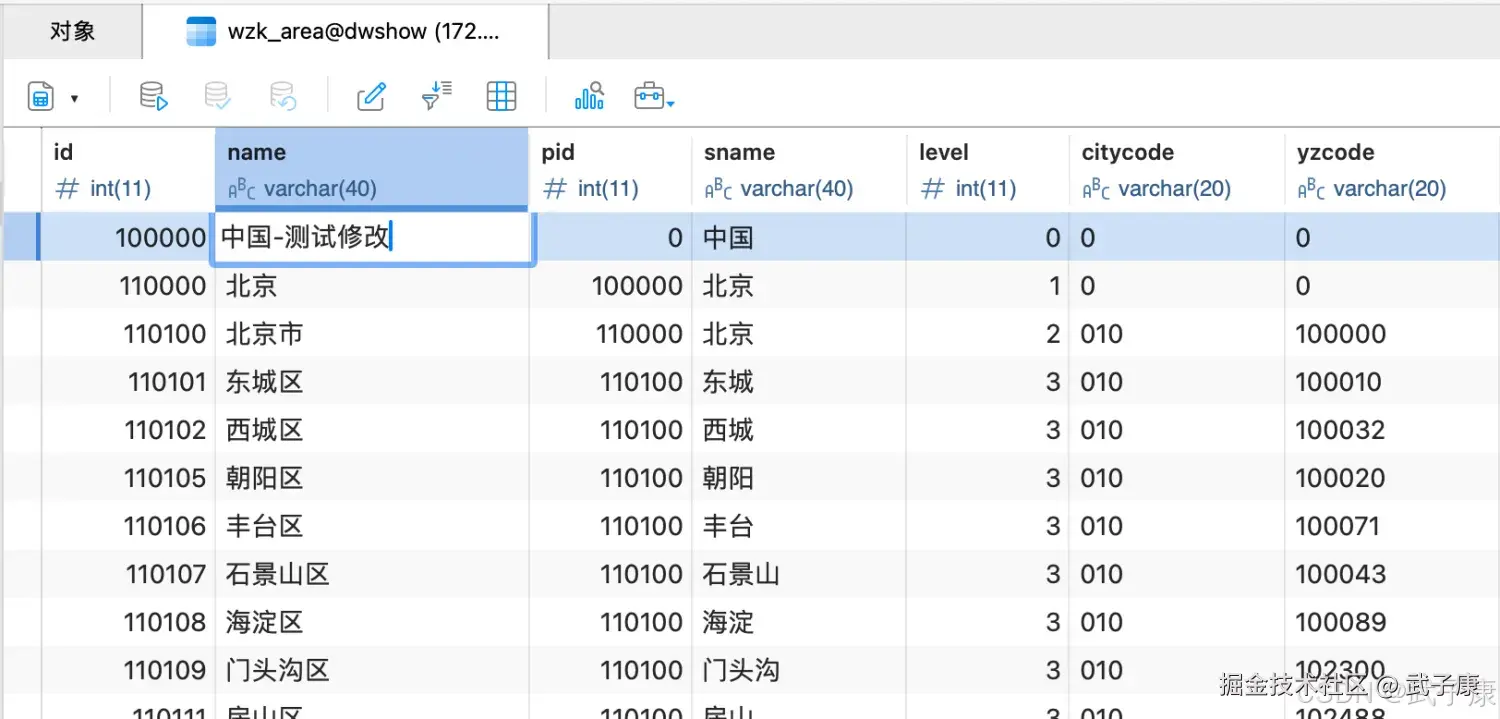The image size is (1500, 719).
Task: Sort by the id column header
Action: click(x=62, y=152)
